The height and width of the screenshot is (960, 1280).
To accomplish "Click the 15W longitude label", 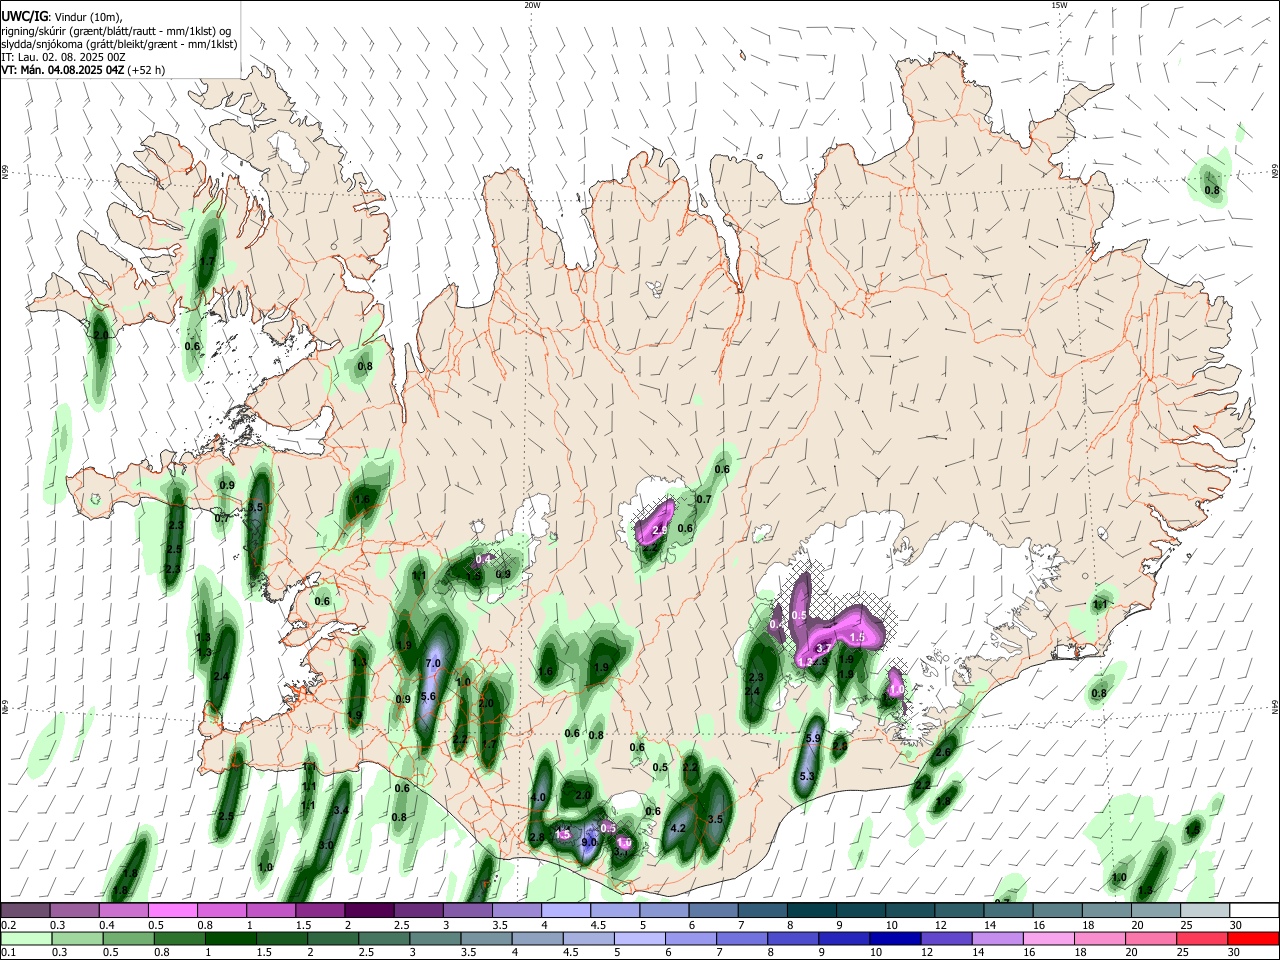I will (1059, 5).
